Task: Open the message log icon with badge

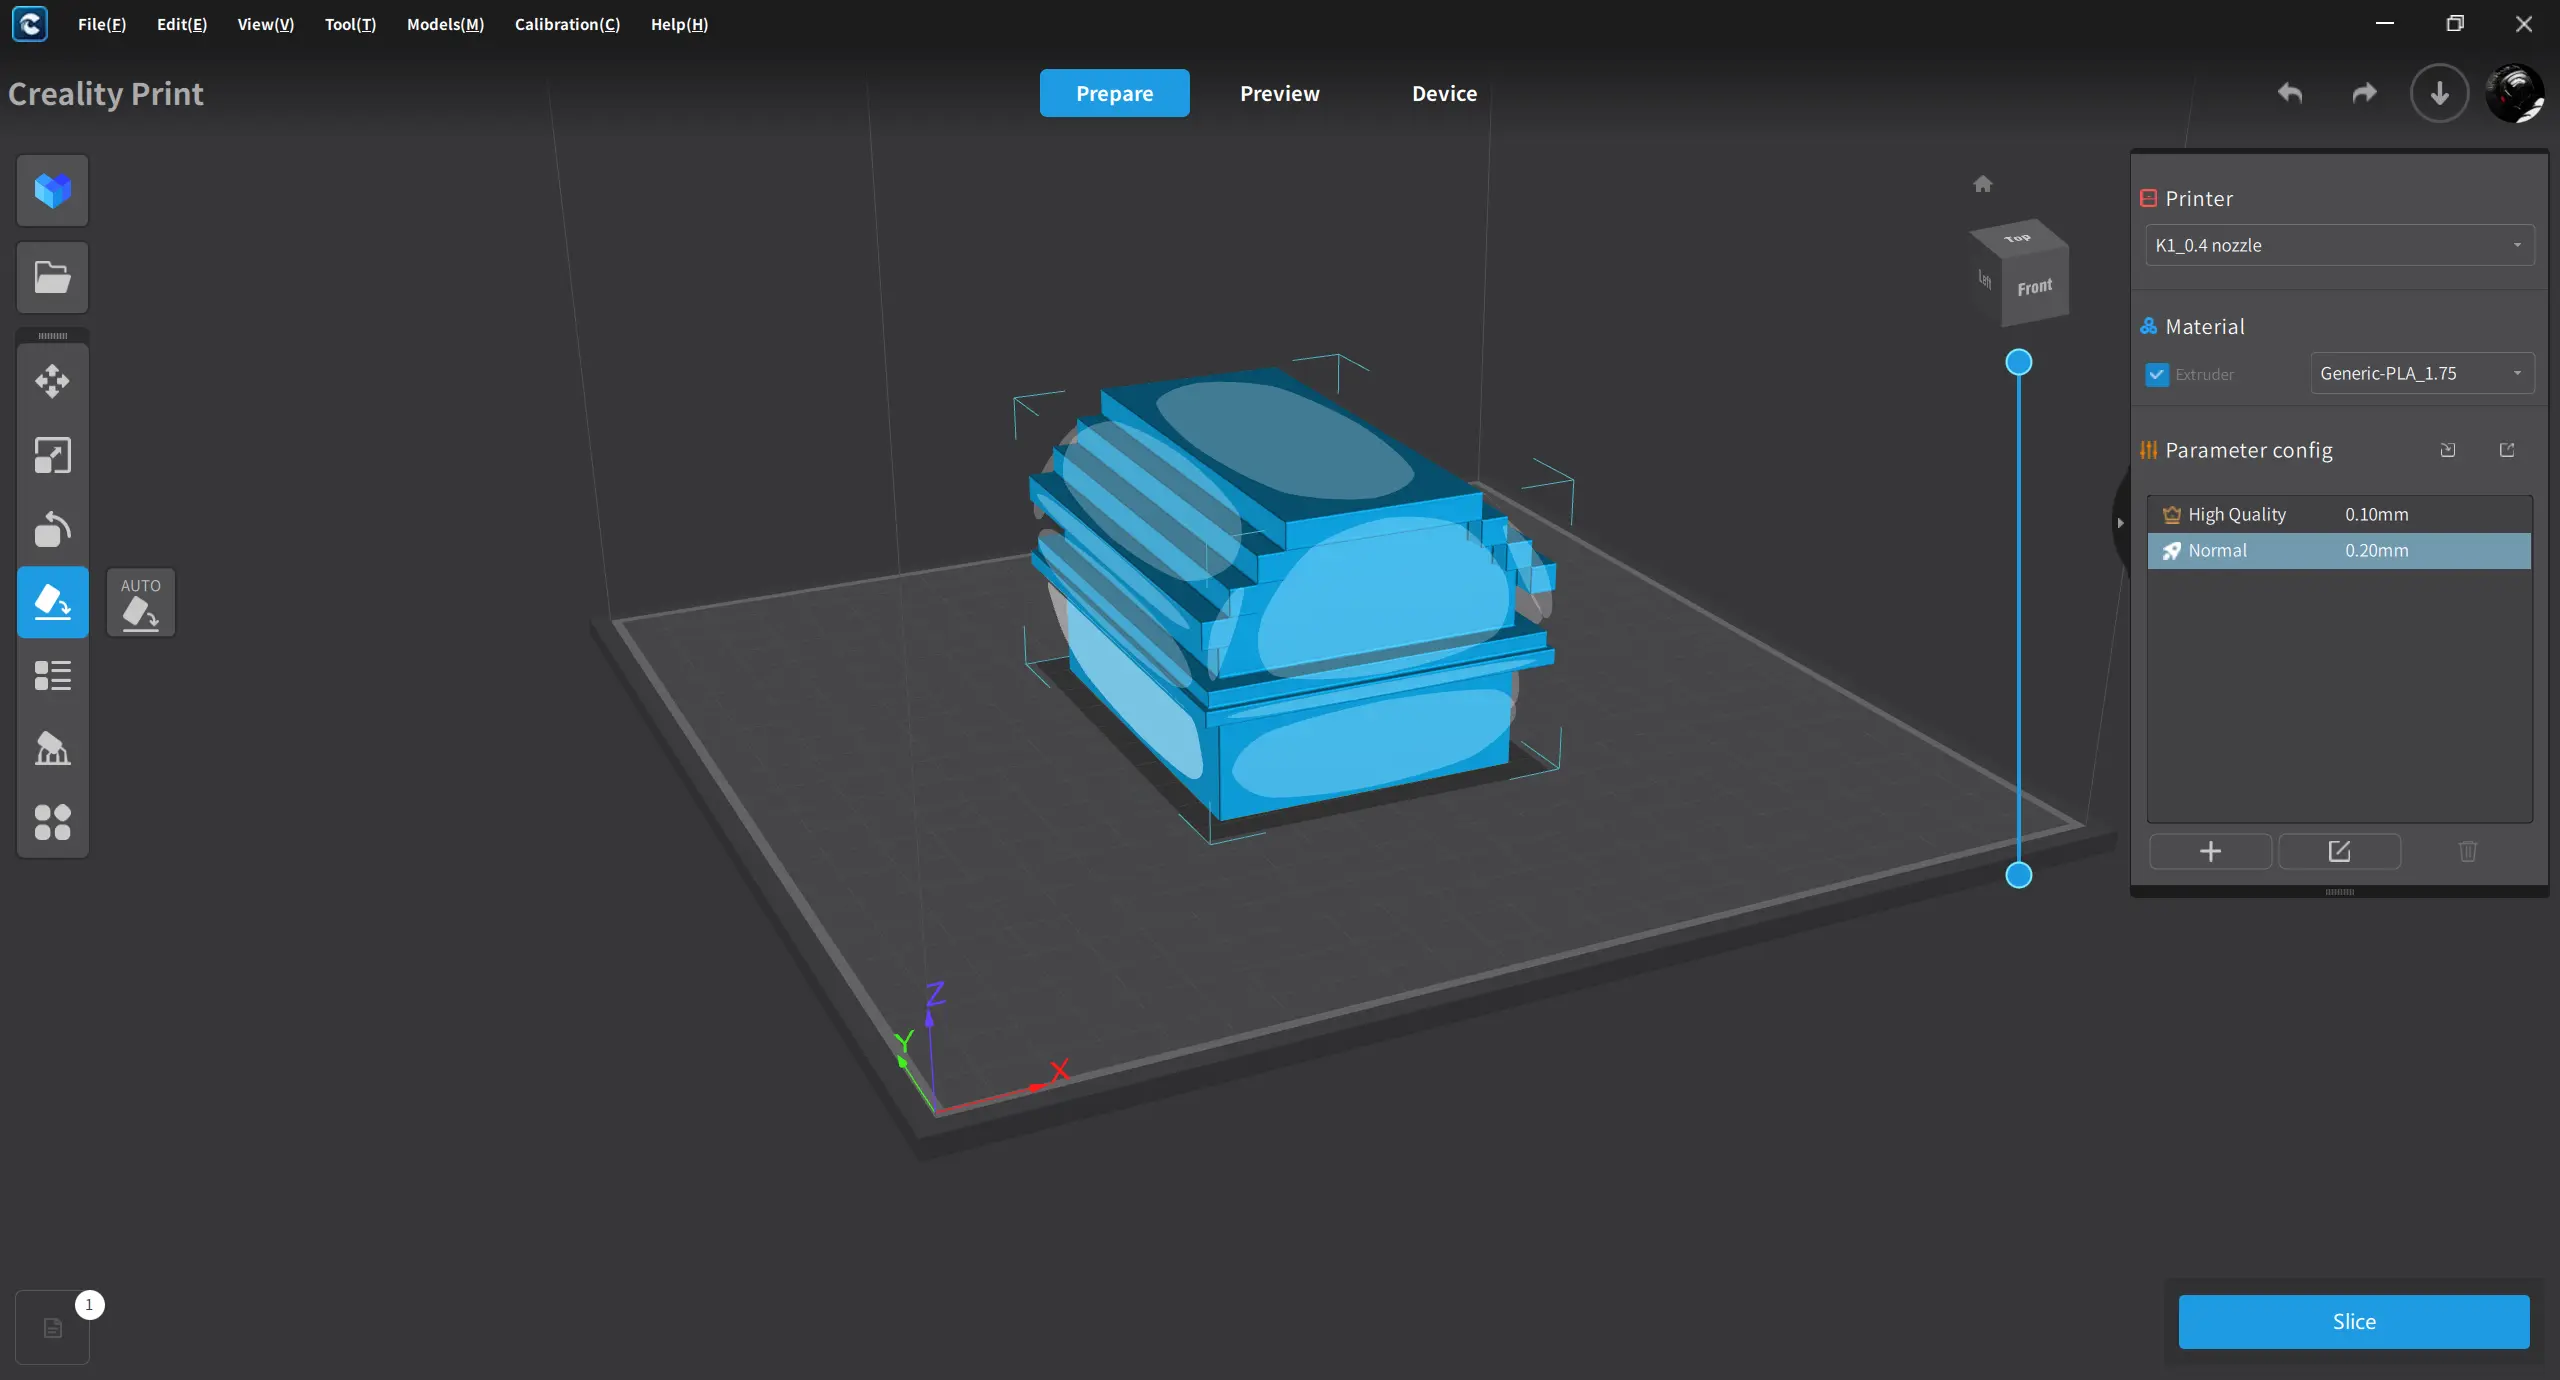Action: point(53,1328)
